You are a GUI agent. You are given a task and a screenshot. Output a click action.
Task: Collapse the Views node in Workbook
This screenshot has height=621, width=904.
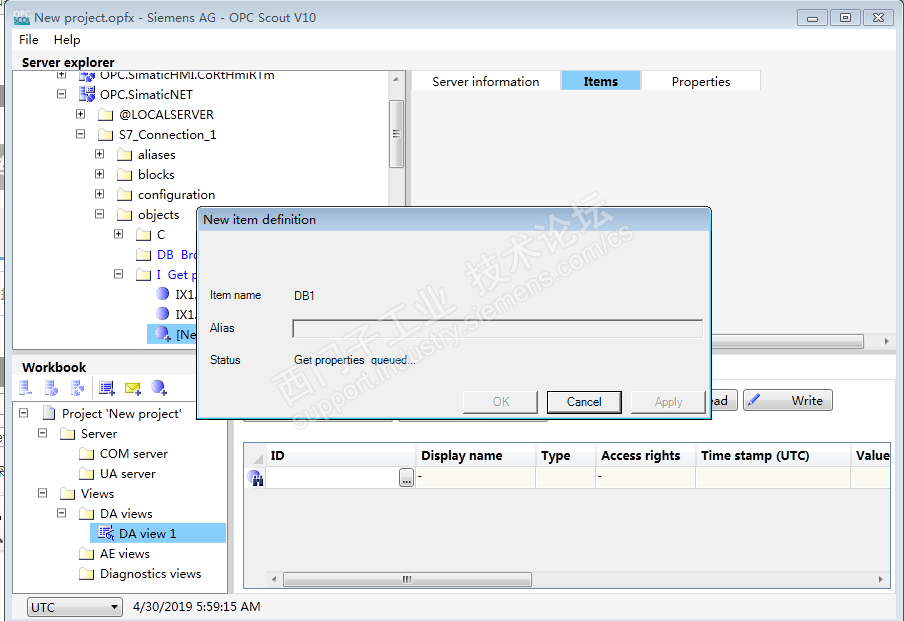click(x=43, y=493)
